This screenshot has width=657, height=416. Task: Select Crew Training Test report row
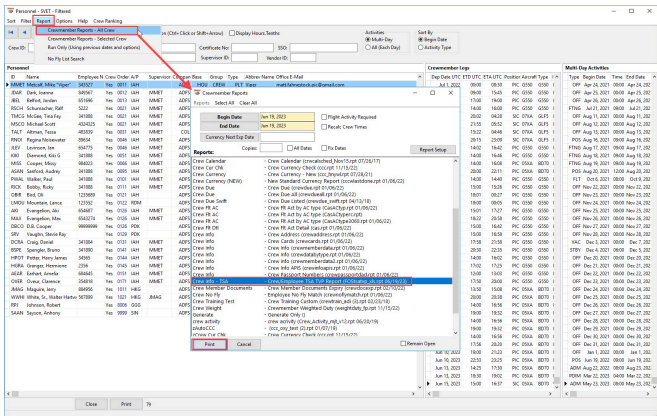pyautogui.click(x=322, y=301)
